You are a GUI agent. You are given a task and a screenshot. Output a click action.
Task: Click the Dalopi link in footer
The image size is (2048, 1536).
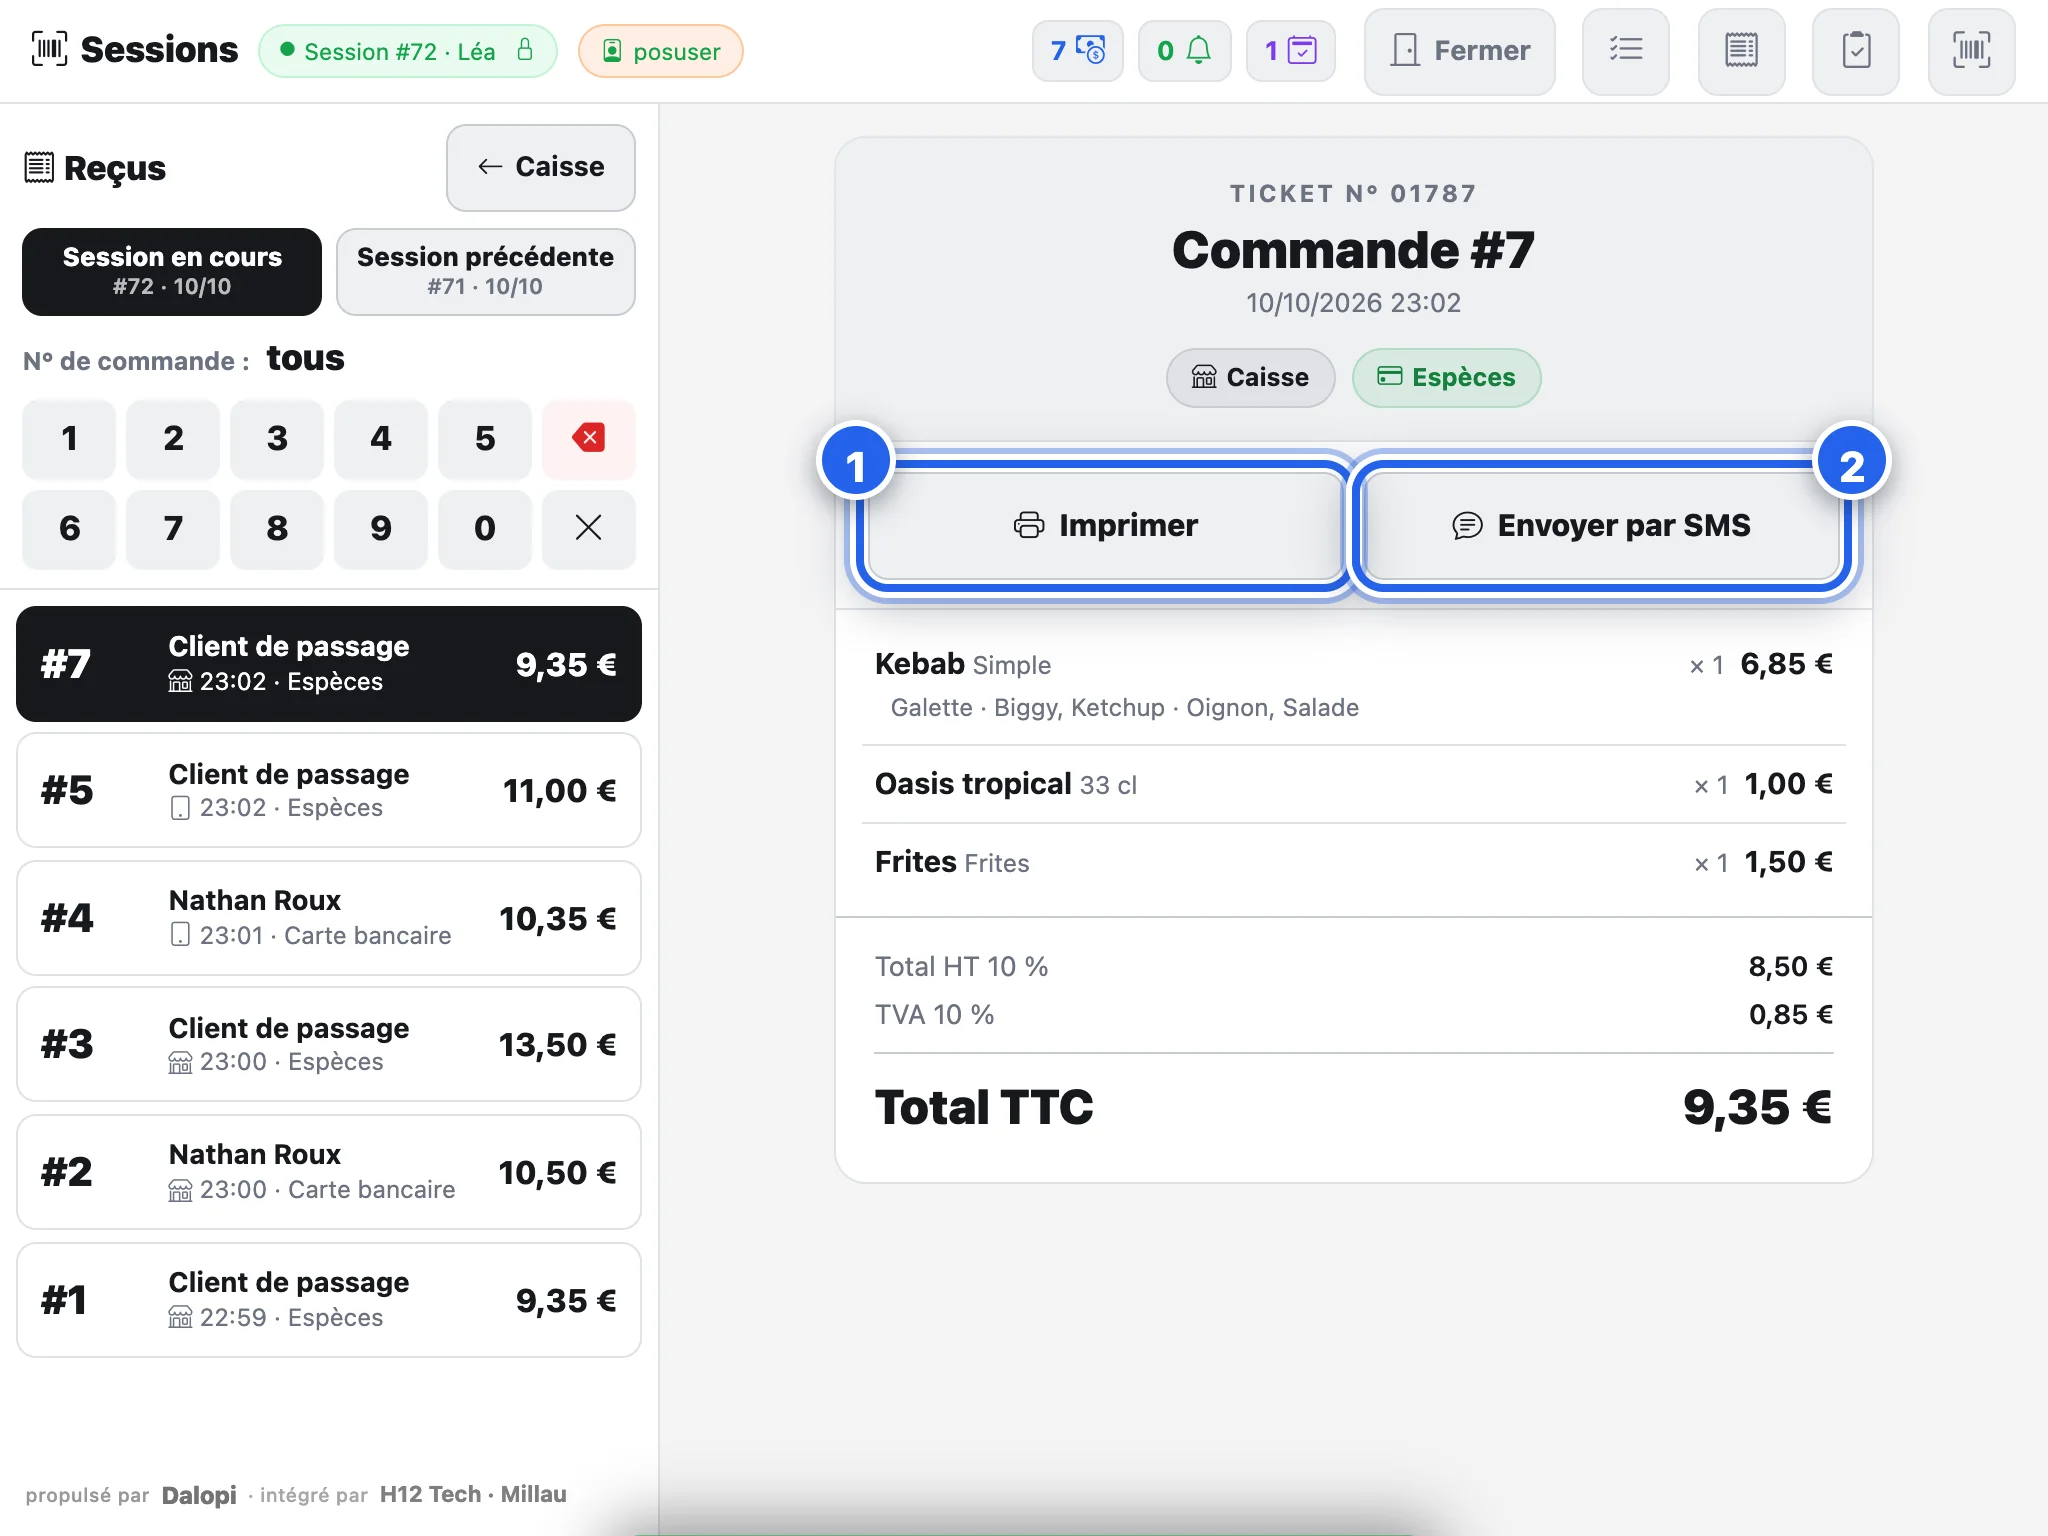[x=199, y=1495]
